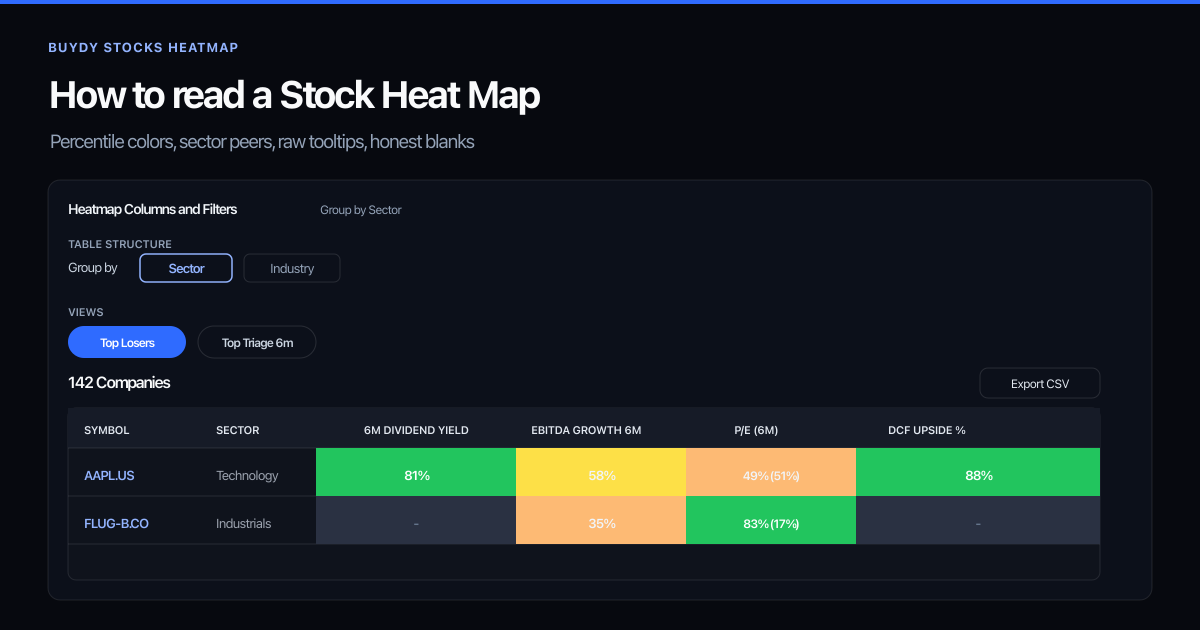Sort by the Symbol column header

(107, 430)
